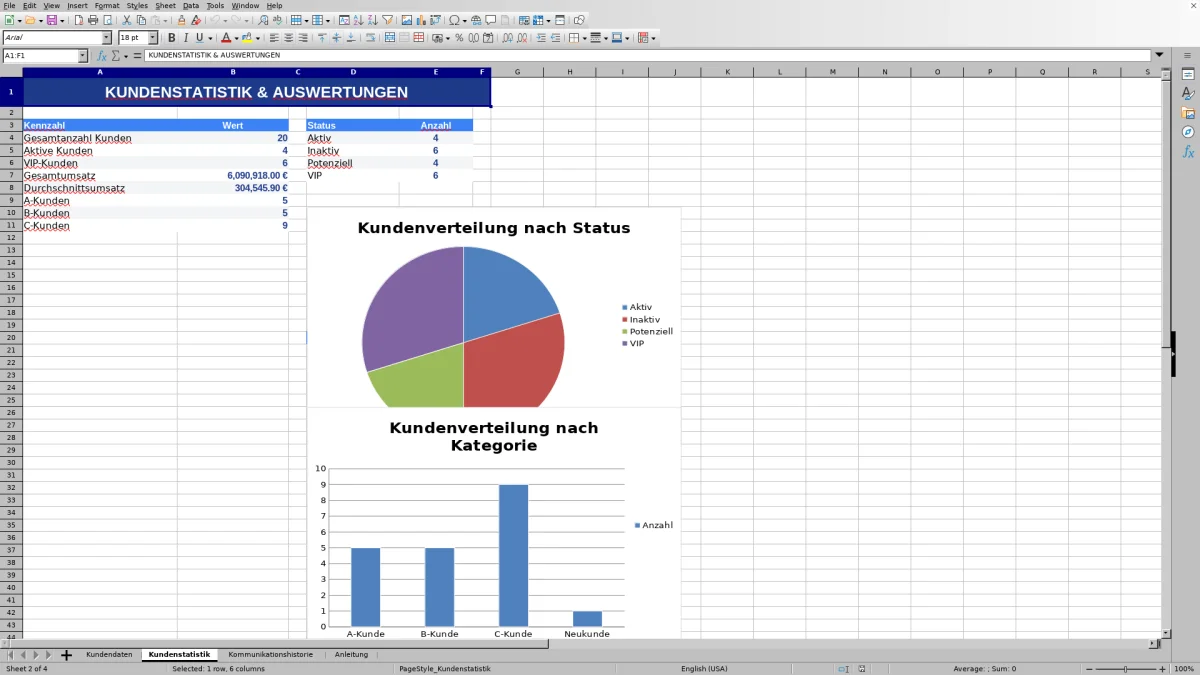The width and height of the screenshot is (1200, 675).
Task: Open the Insert Pivot Table tool
Action: [436, 21]
